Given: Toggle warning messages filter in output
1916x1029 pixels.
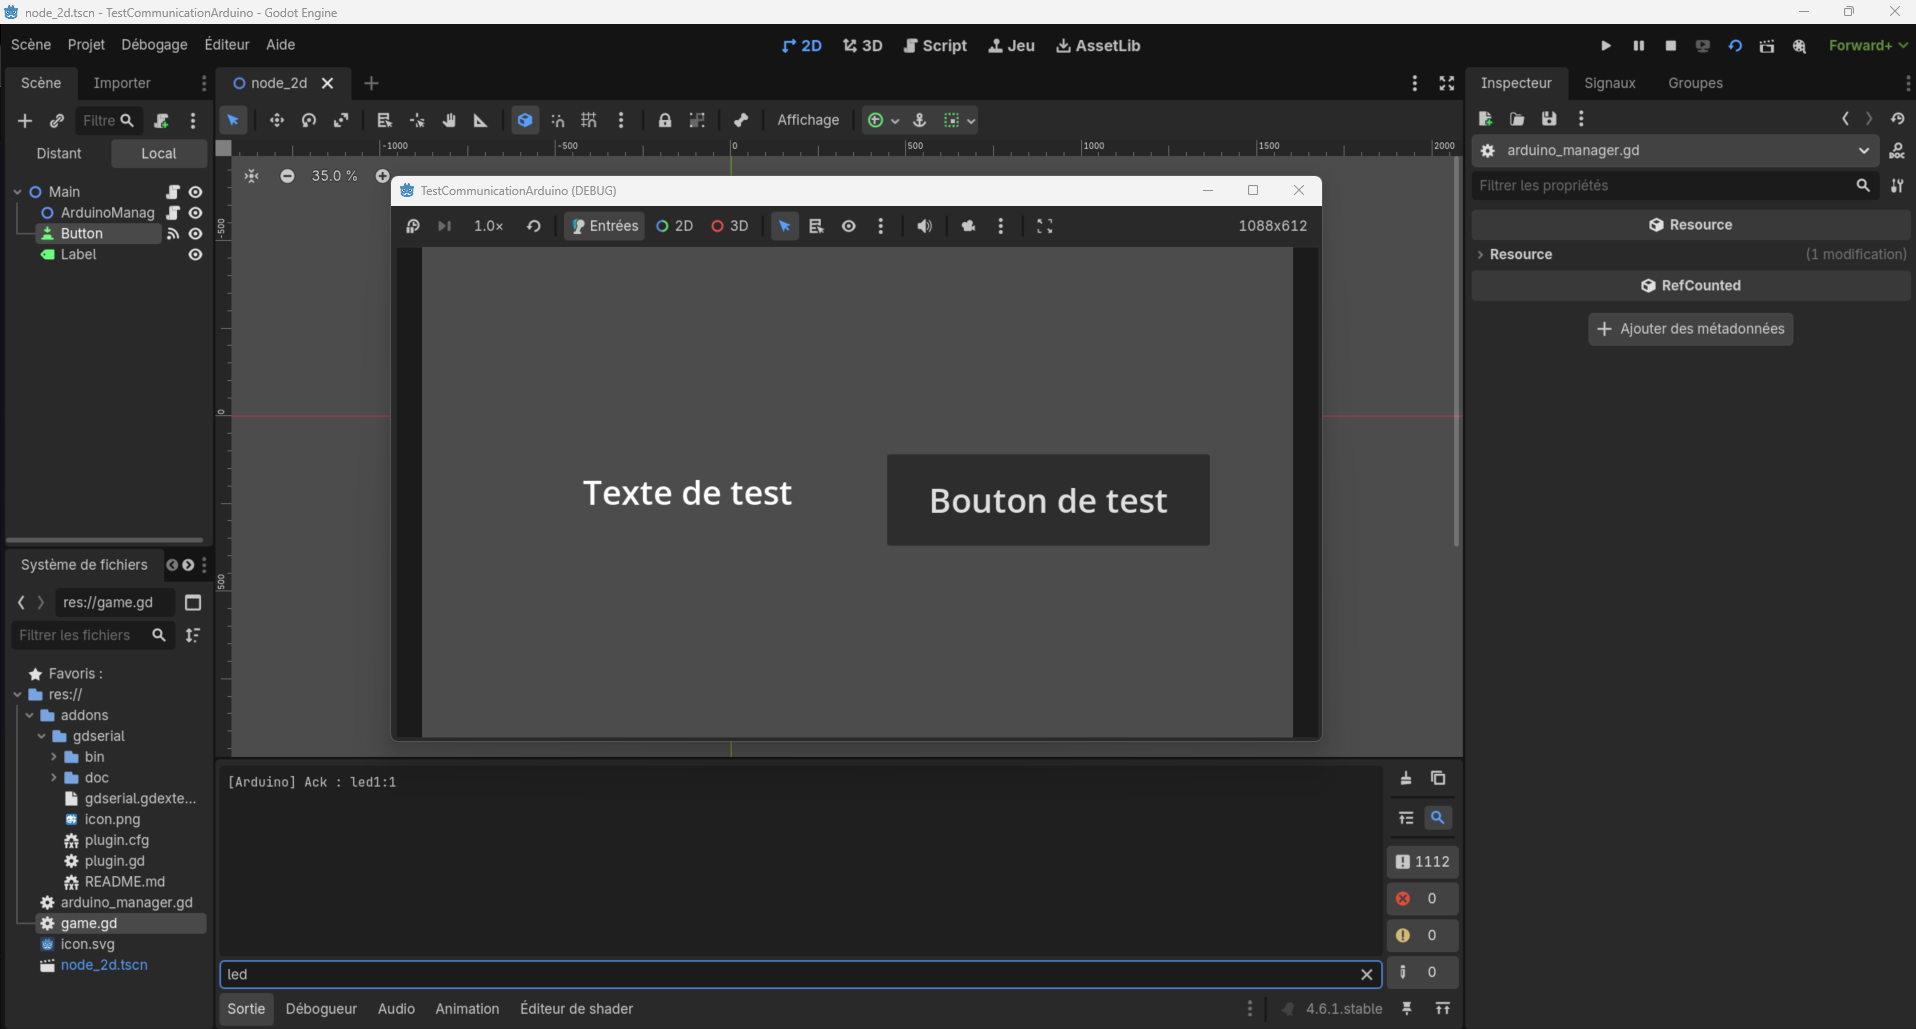Looking at the screenshot, I should (x=1422, y=936).
